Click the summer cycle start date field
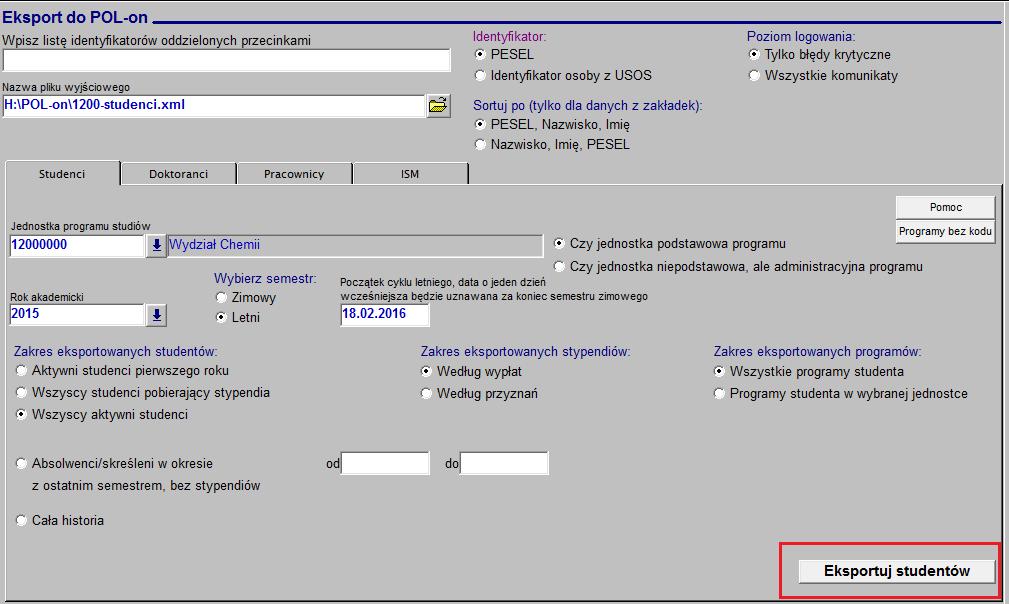The image size is (1009, 604). click(385, 315)
